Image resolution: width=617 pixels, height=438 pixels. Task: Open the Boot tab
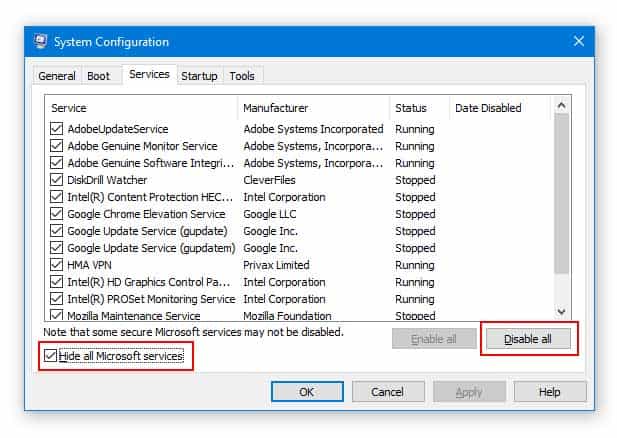(x=98, y=76)
